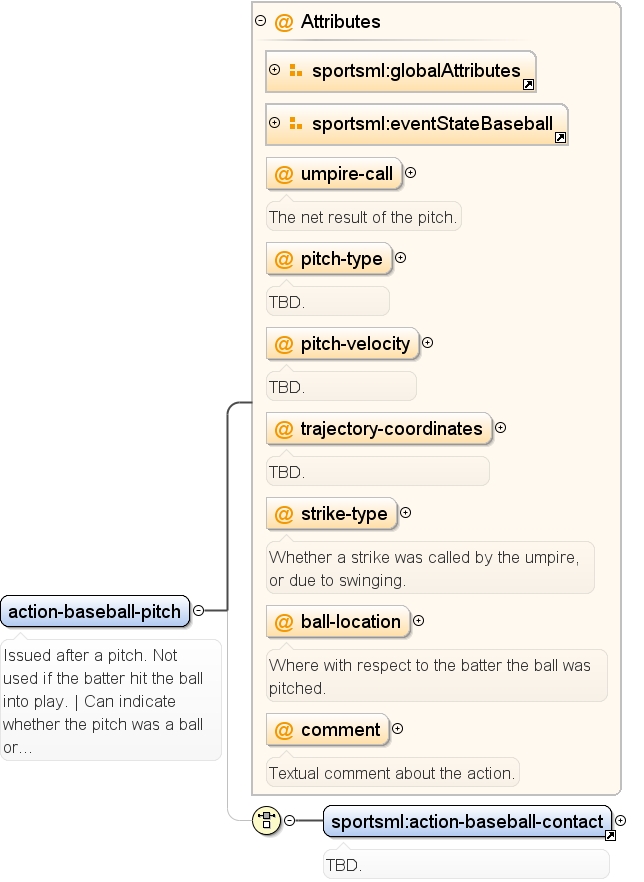Expand trajectory-coordinates plus icon
The height and width of the screenshot is (882, 644).
[501, 428]
